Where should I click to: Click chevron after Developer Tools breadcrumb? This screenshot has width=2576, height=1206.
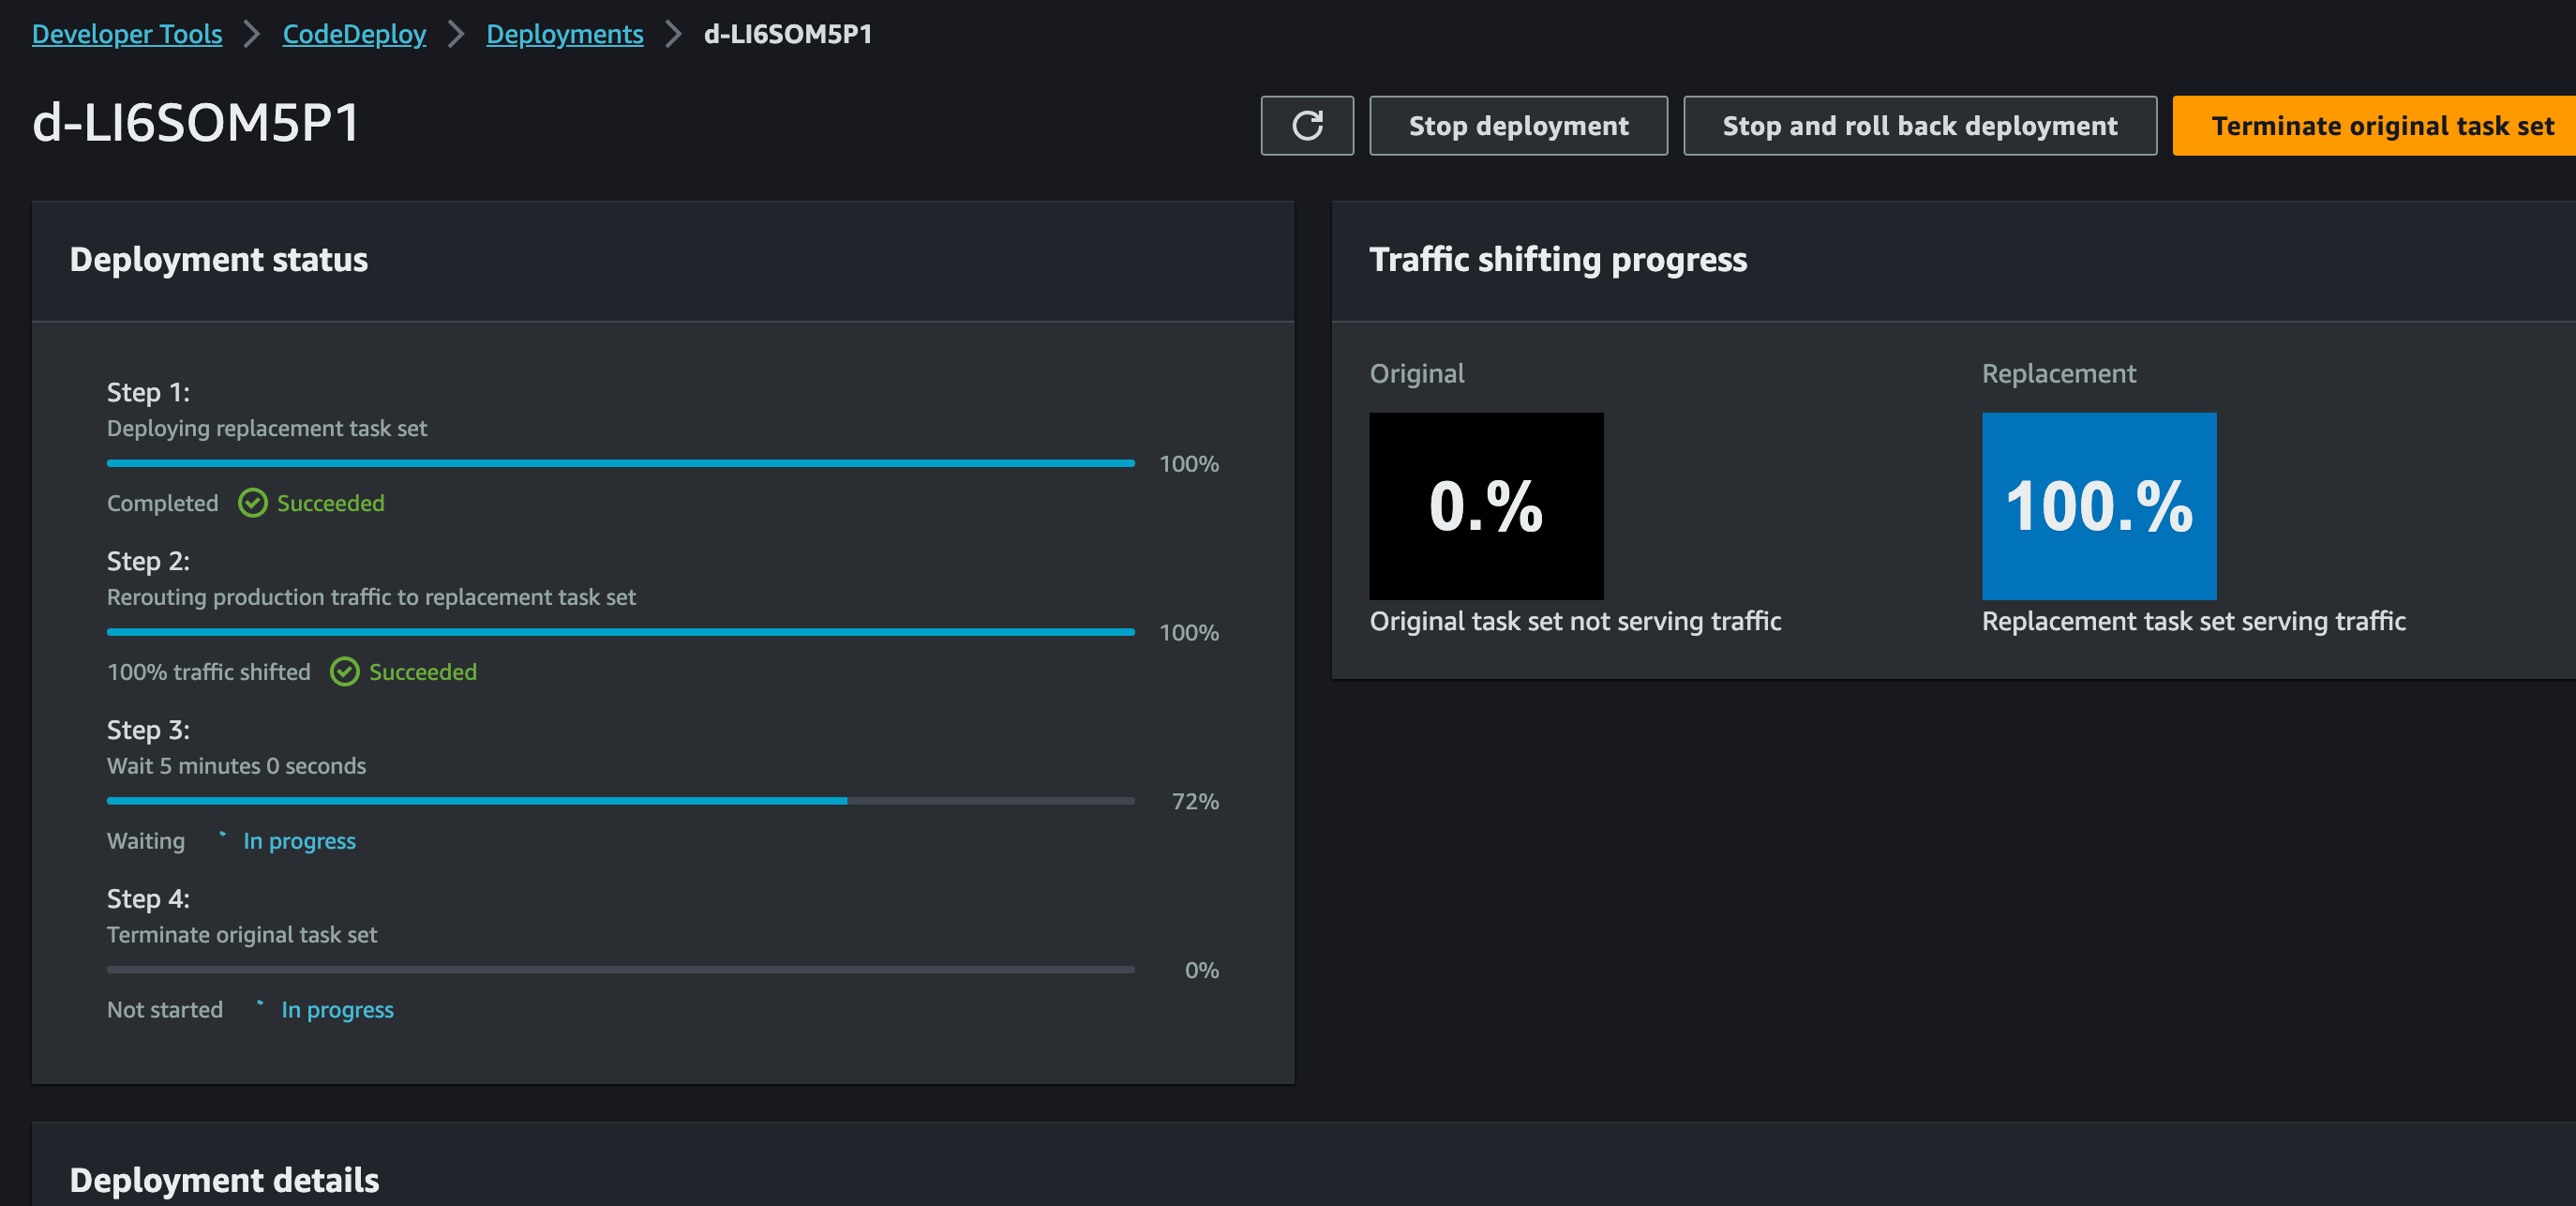[x=252, y=34]
